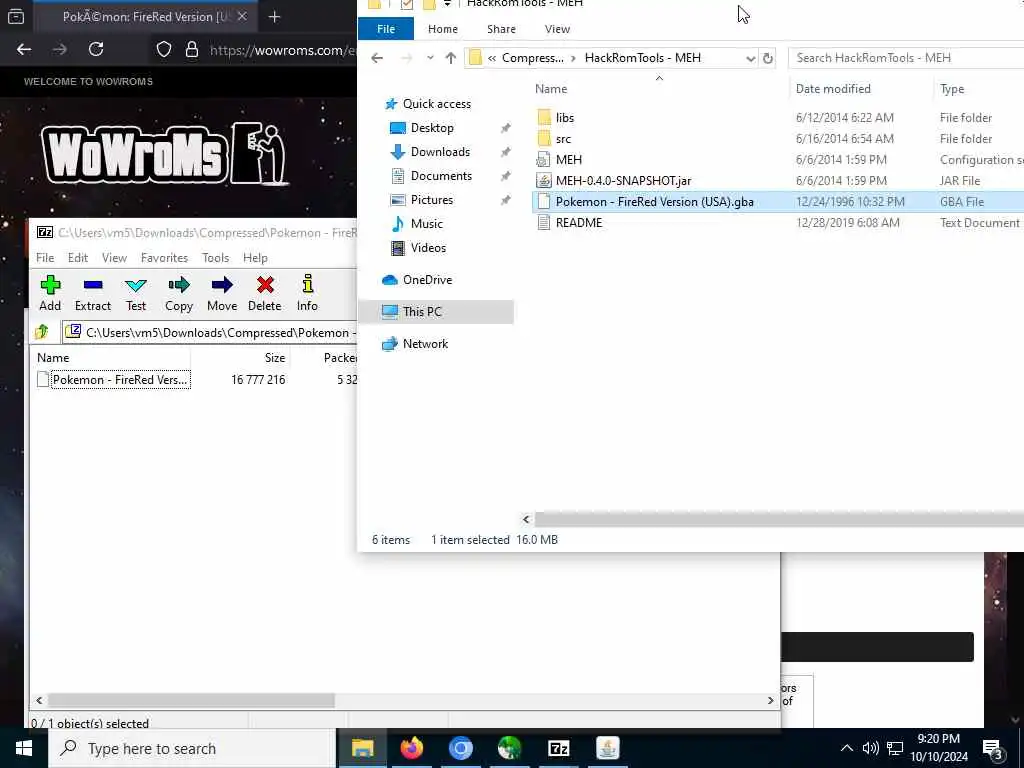The height and width of the screenshot is (768, 1024).
Task: Click the 7-Zip scrollbar right arrow
Action: click(x=770, y=700)
